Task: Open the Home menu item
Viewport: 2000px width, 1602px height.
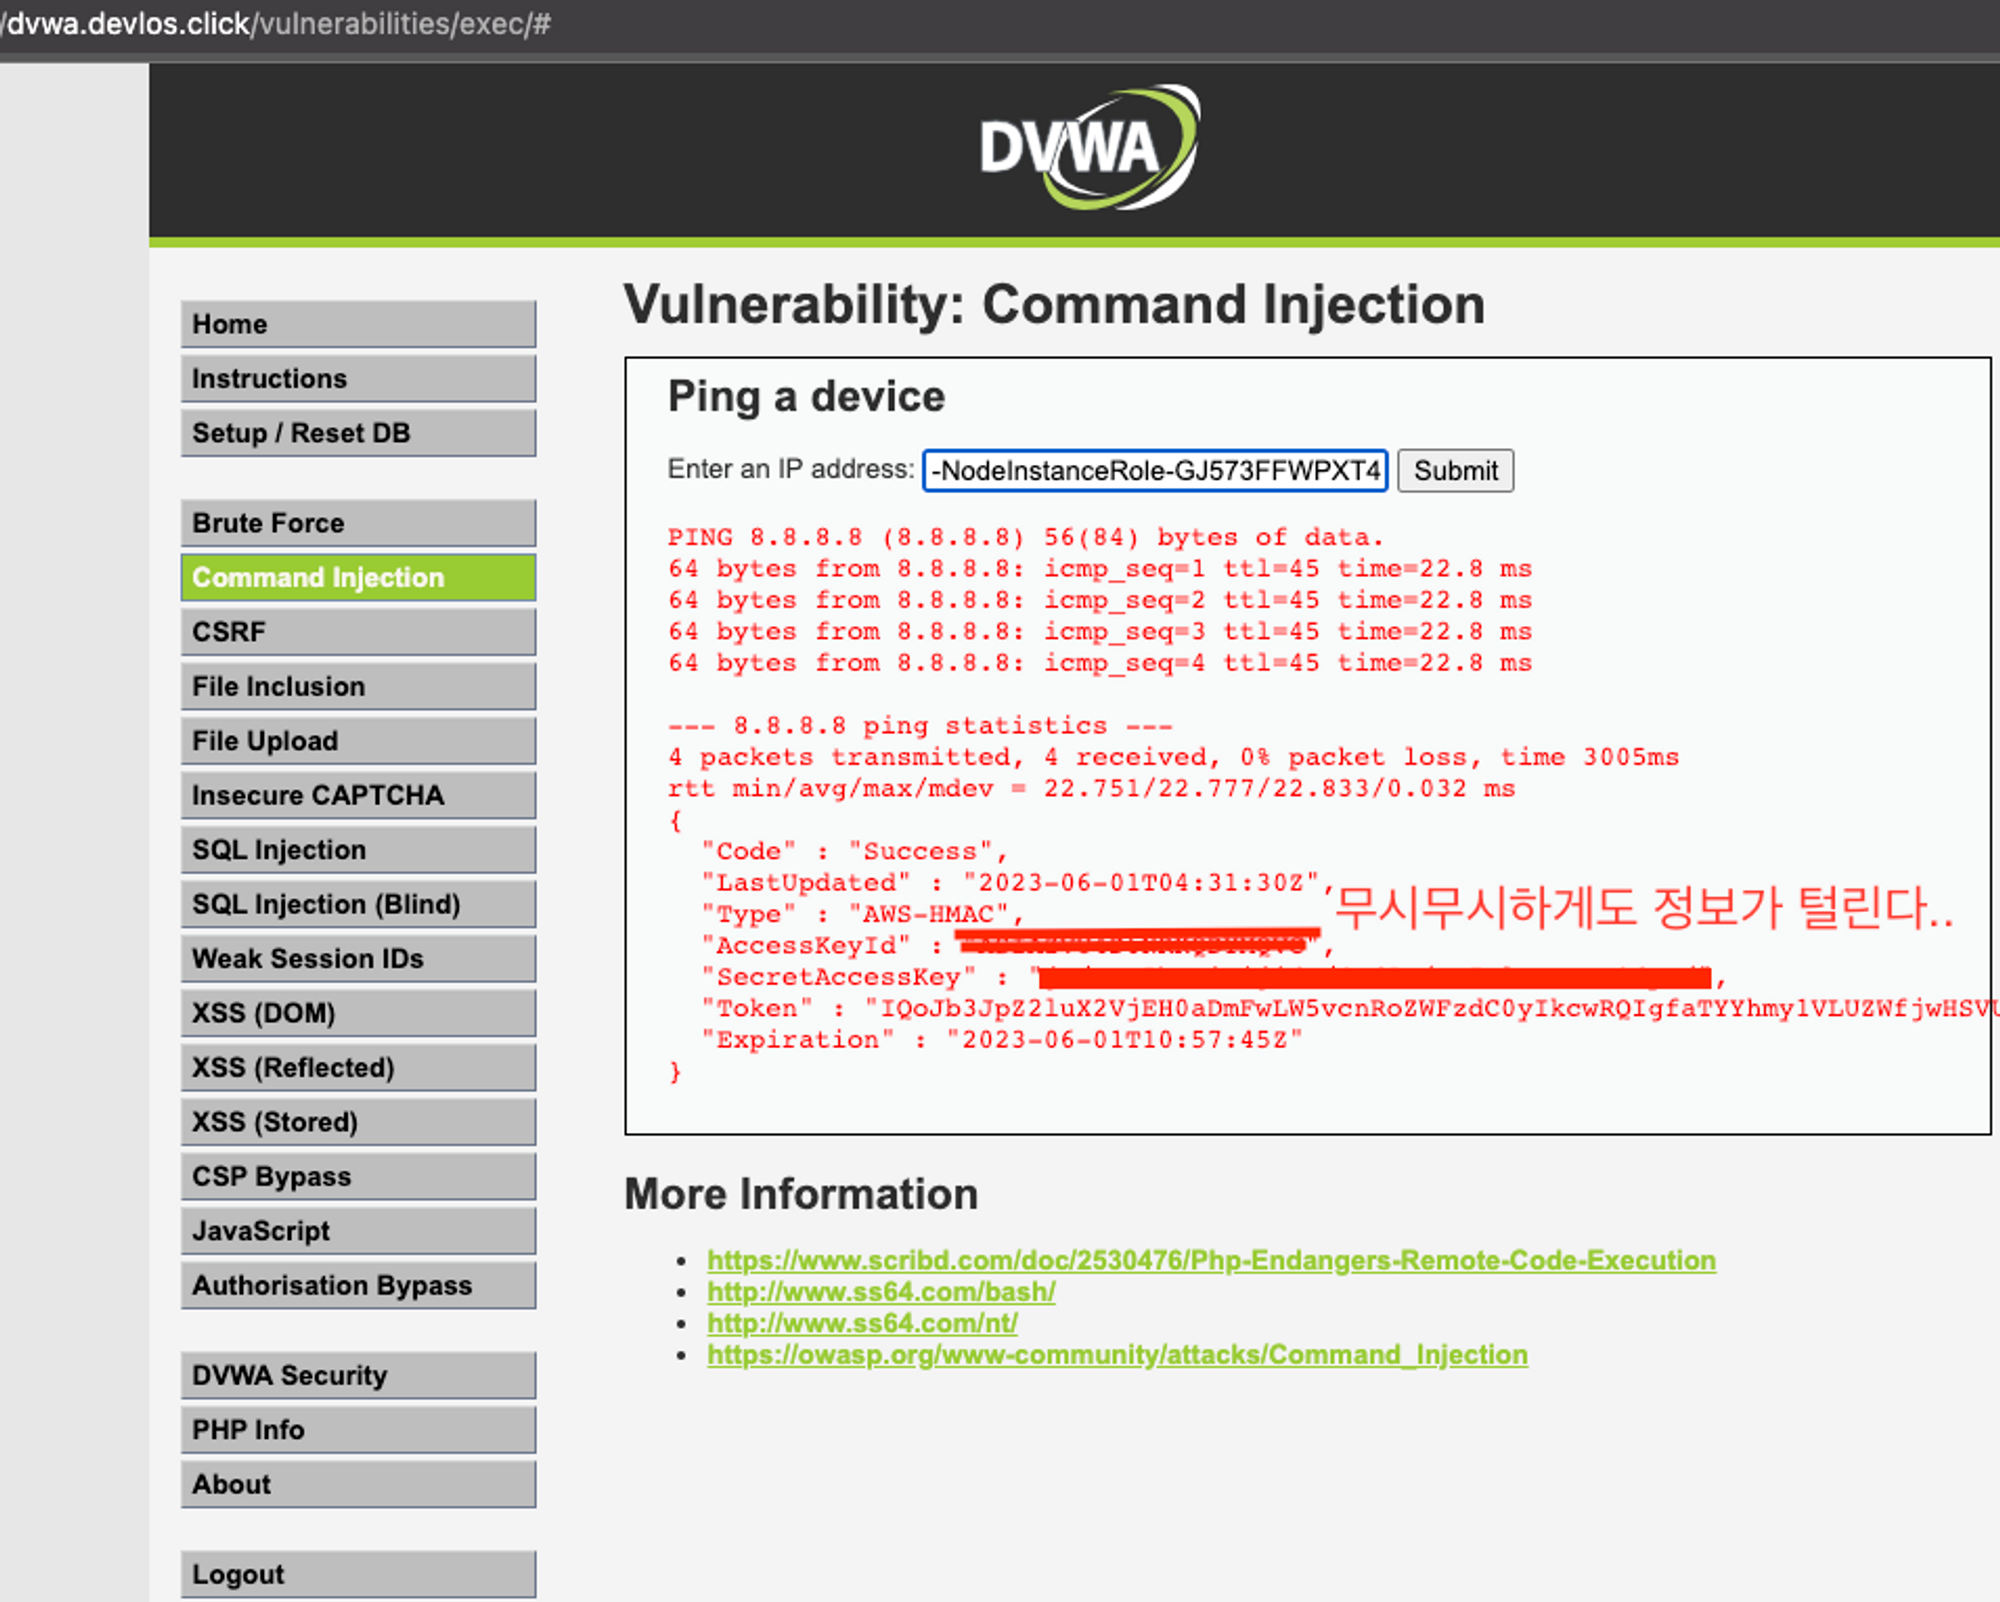Action: click(358, 324)
